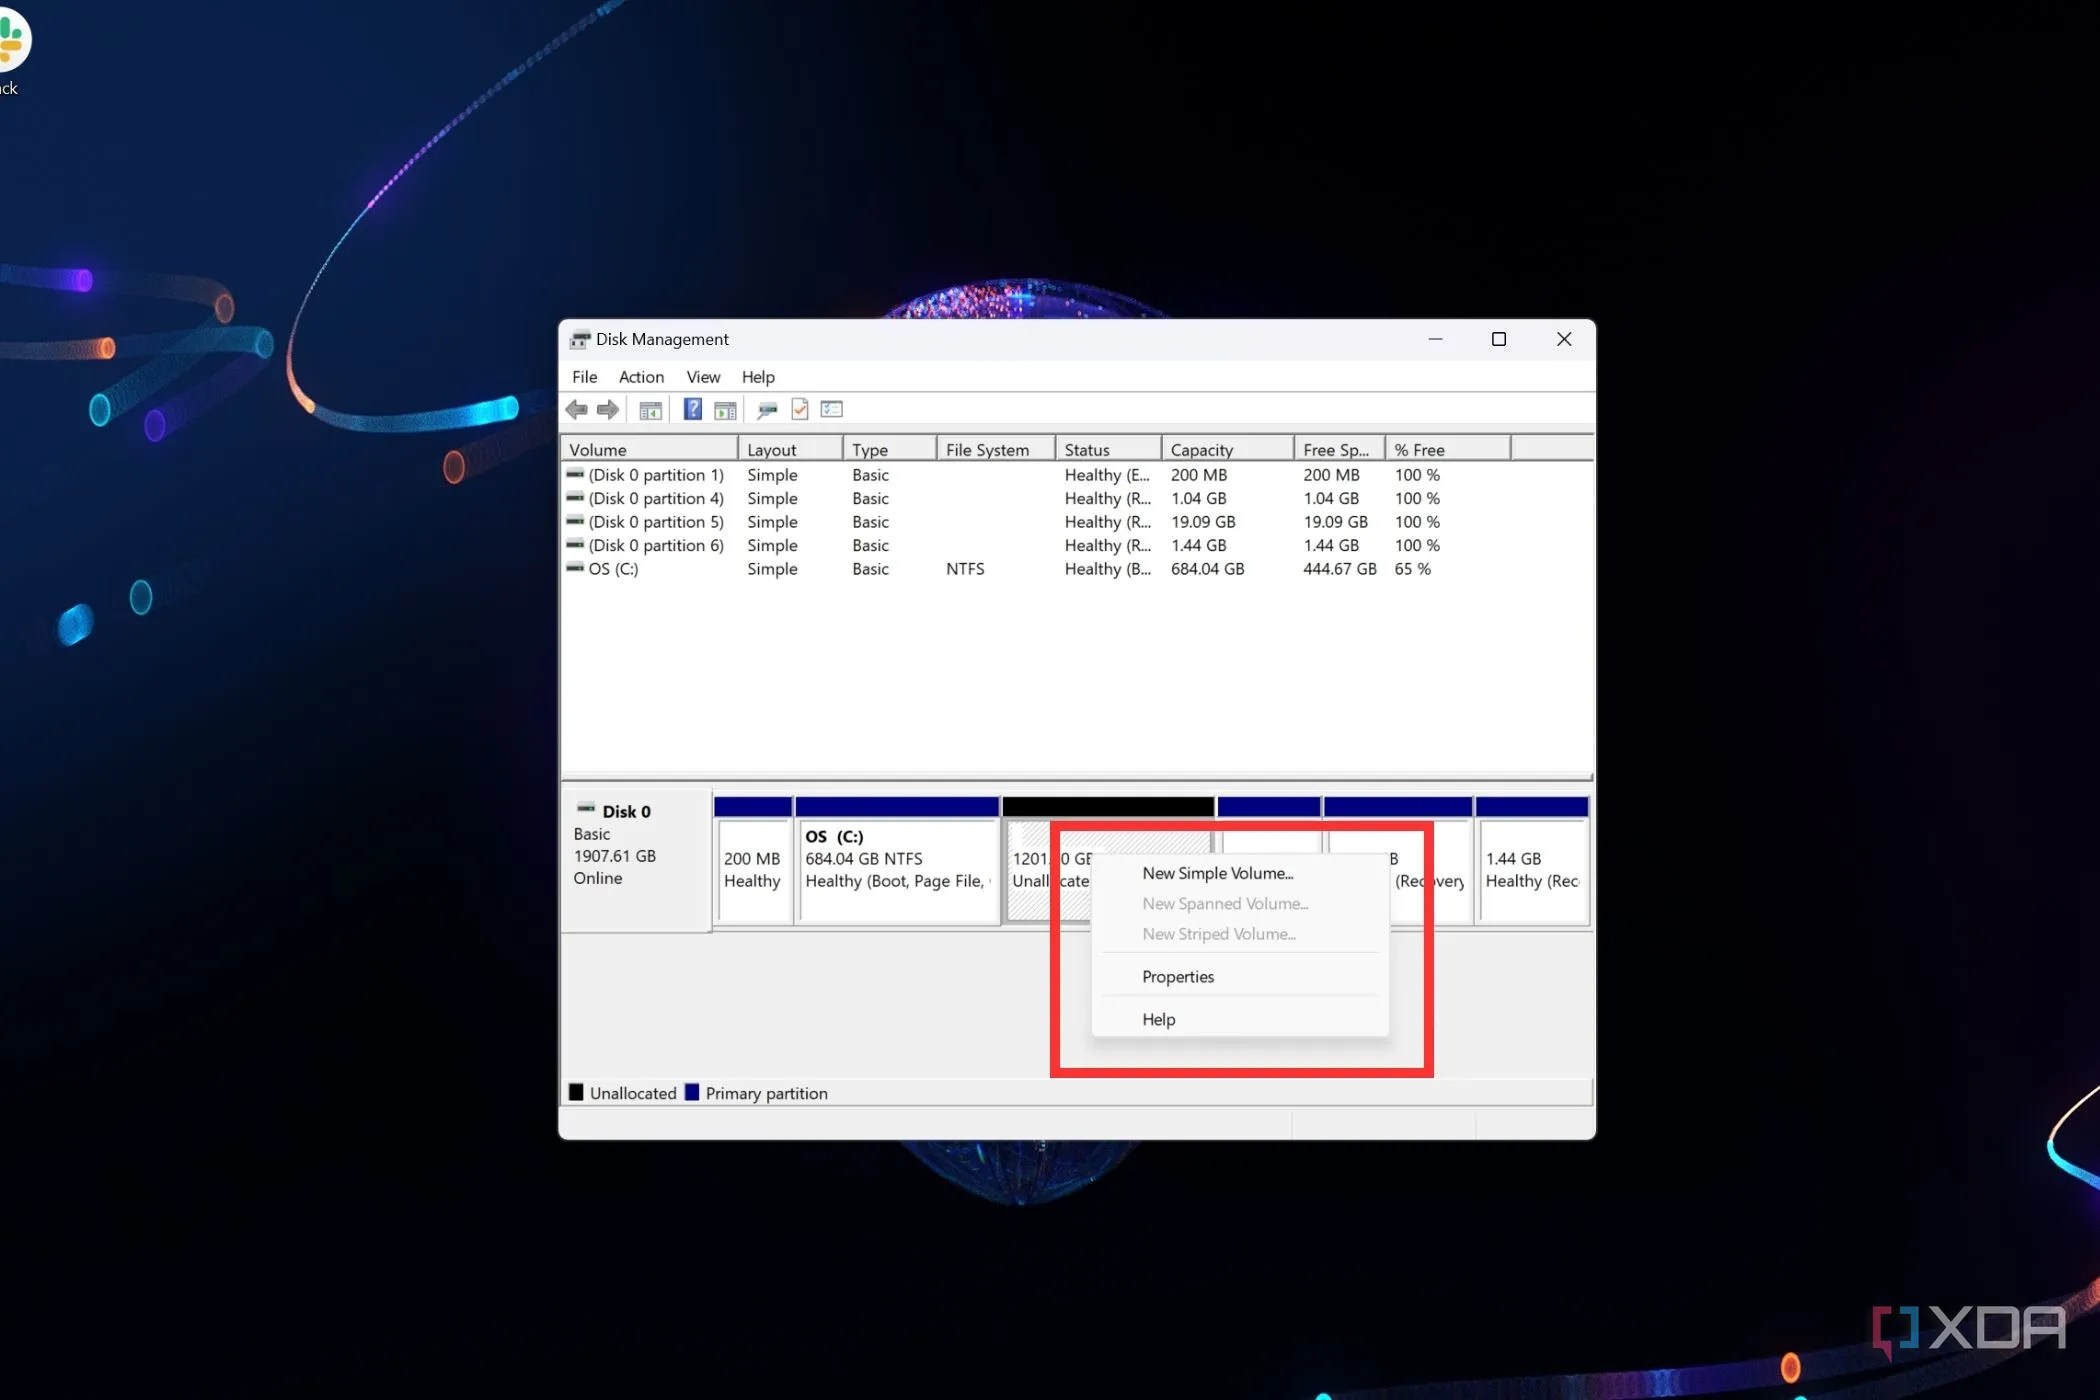
Task: Open Help using the question mark icon
Action: (x=692, y=409)
